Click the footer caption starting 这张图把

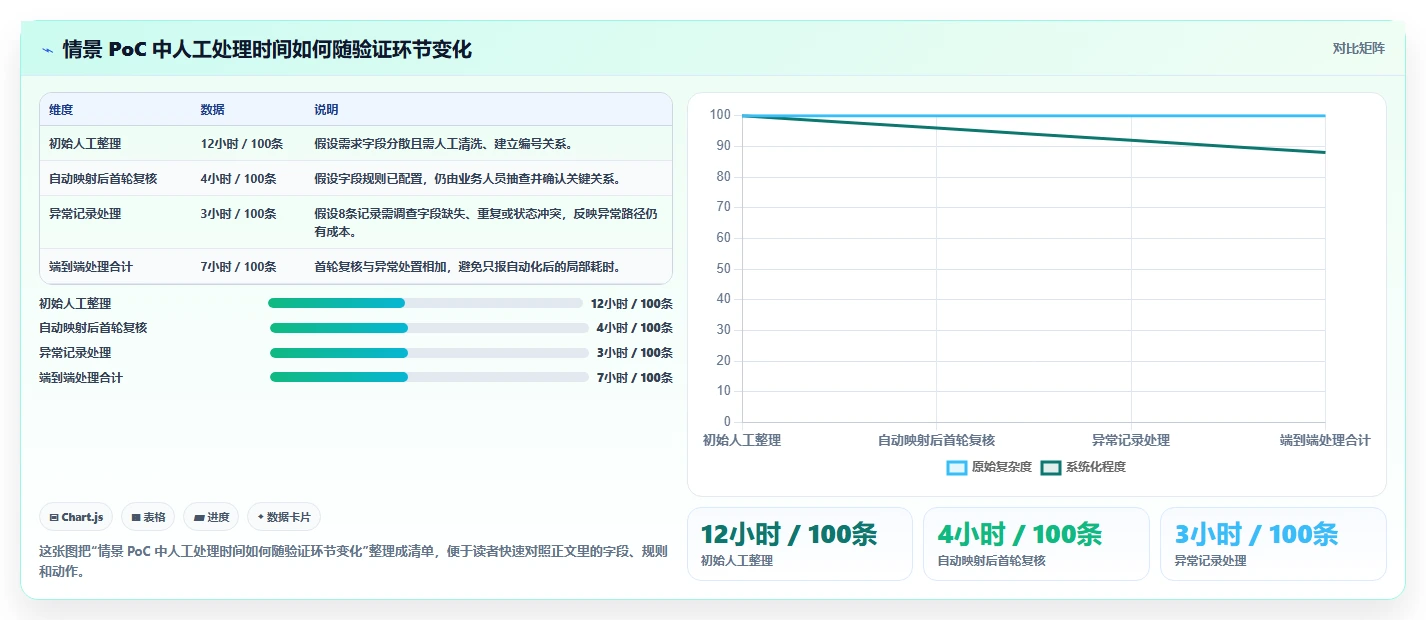(353, 562)
